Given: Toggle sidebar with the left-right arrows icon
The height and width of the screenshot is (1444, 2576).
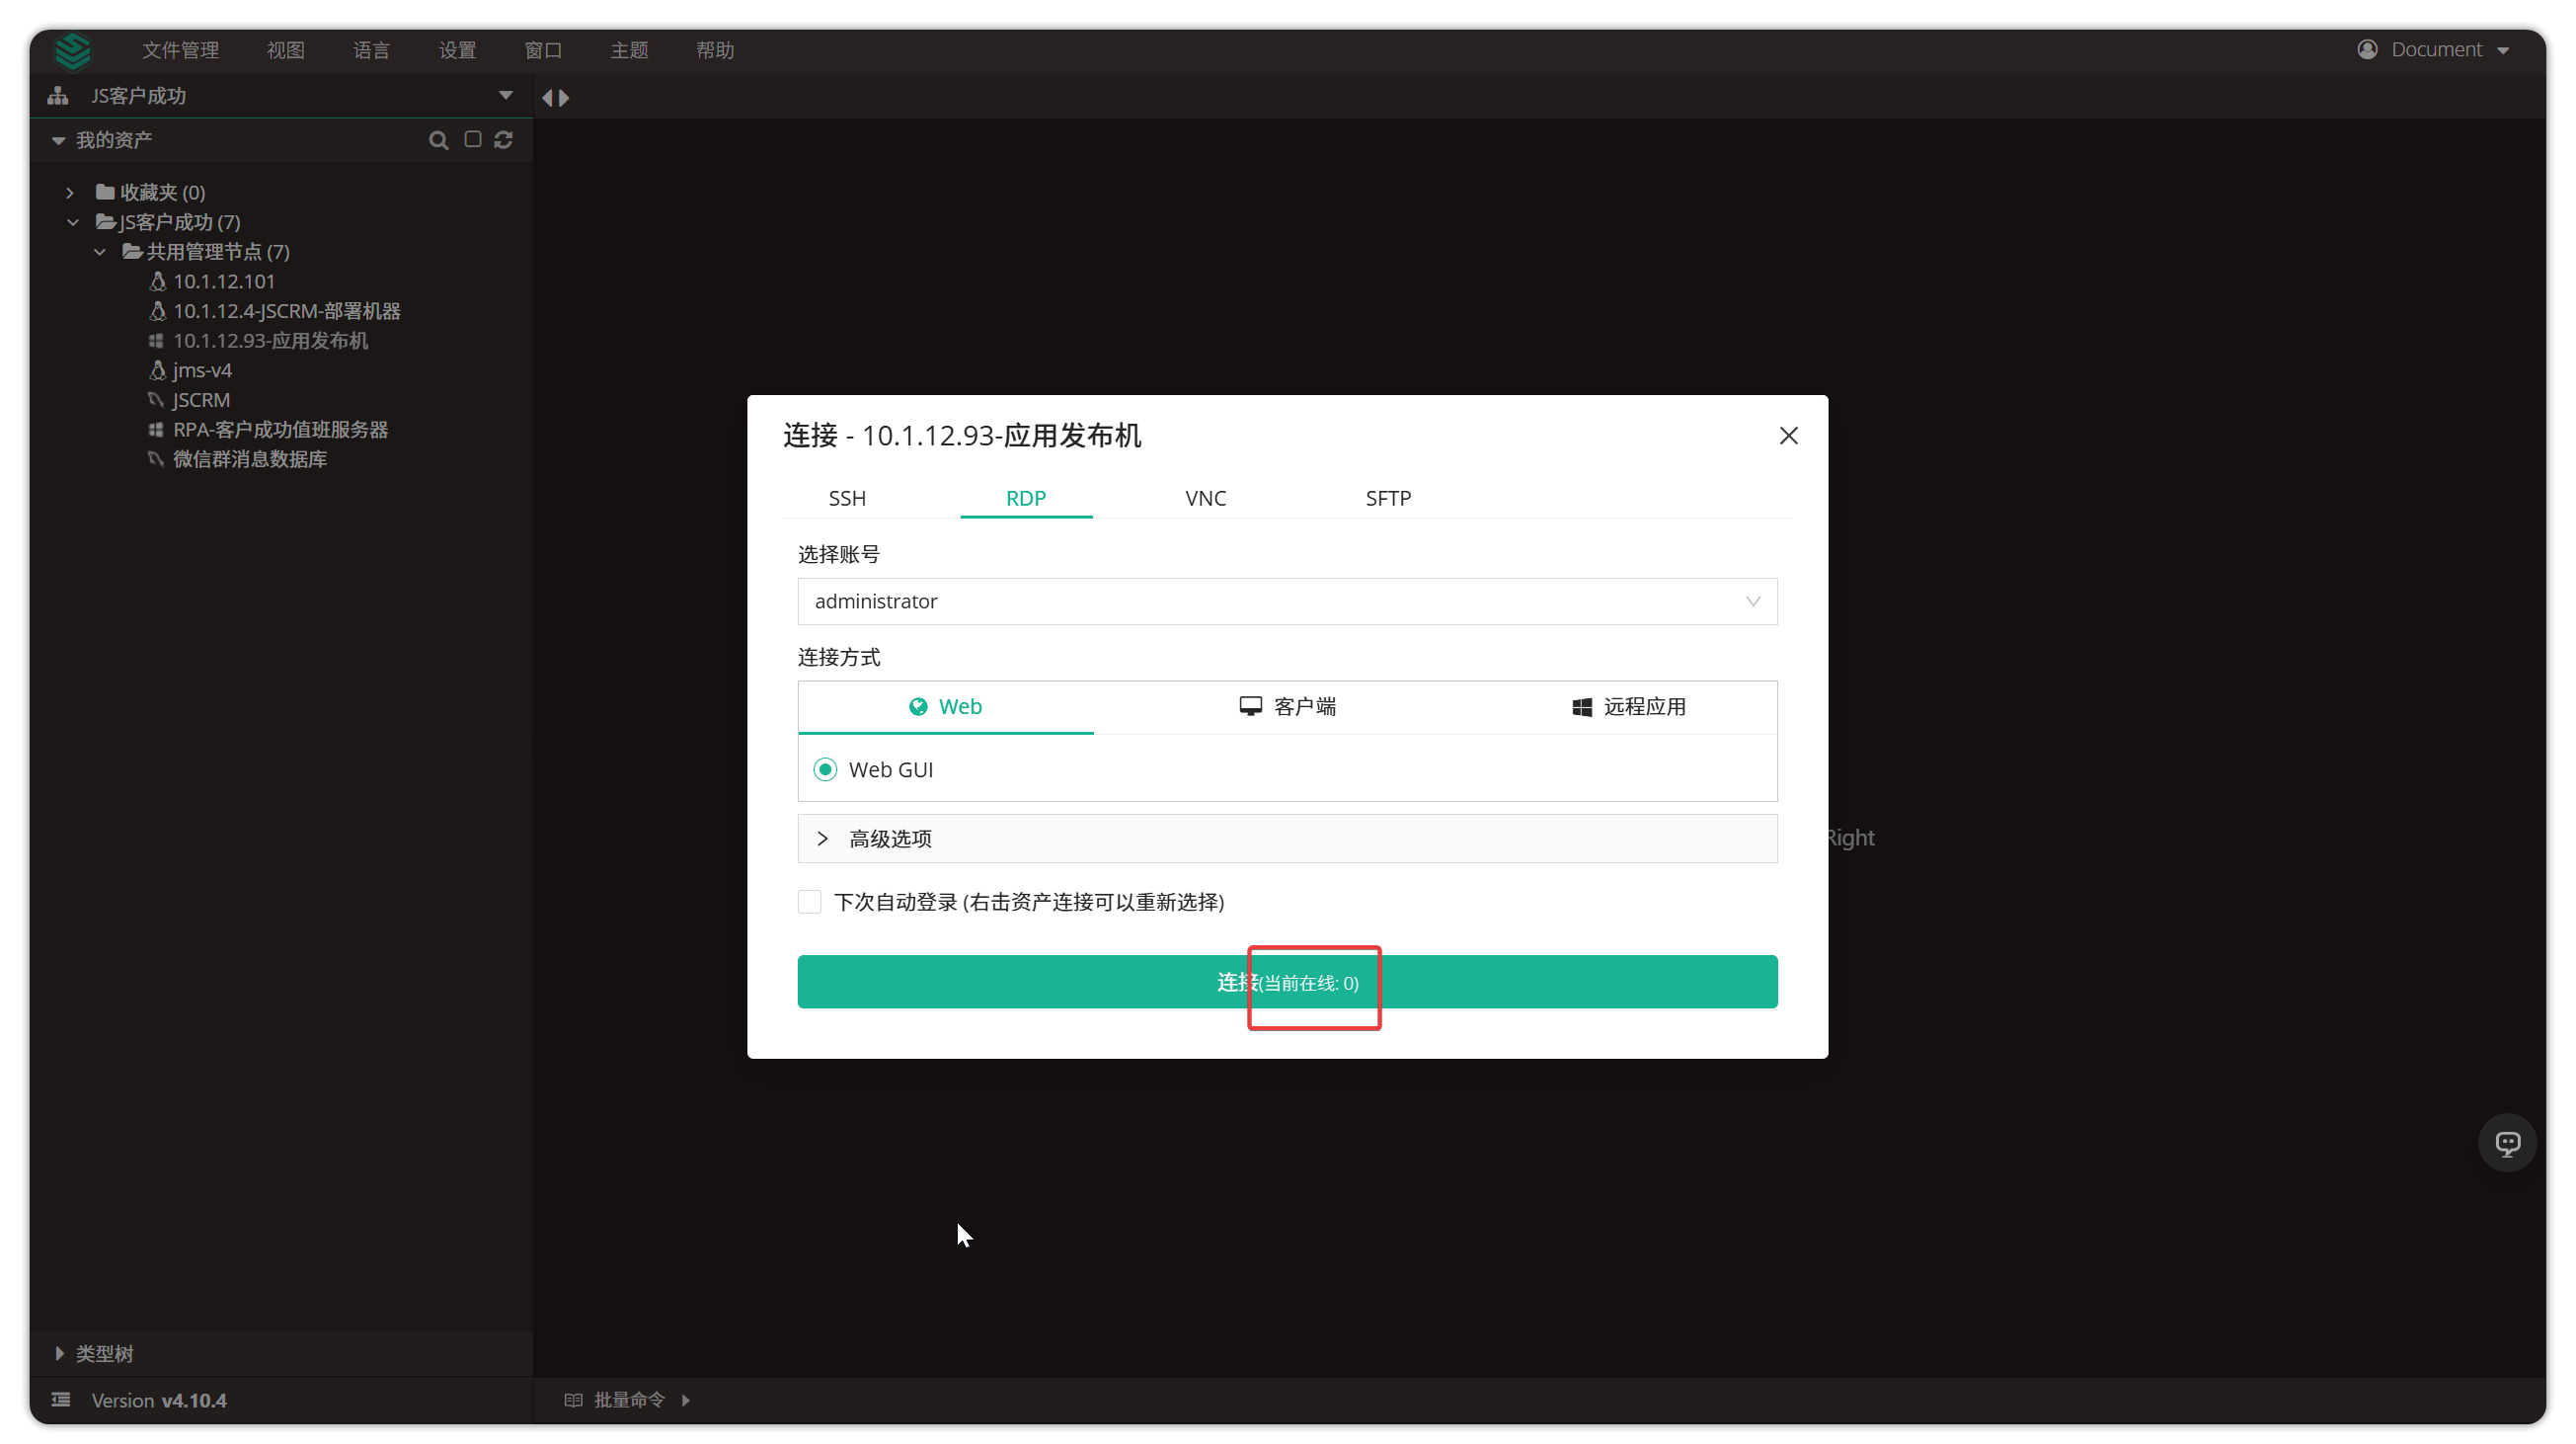Looking at the screenshot, I should click(556, 98).
